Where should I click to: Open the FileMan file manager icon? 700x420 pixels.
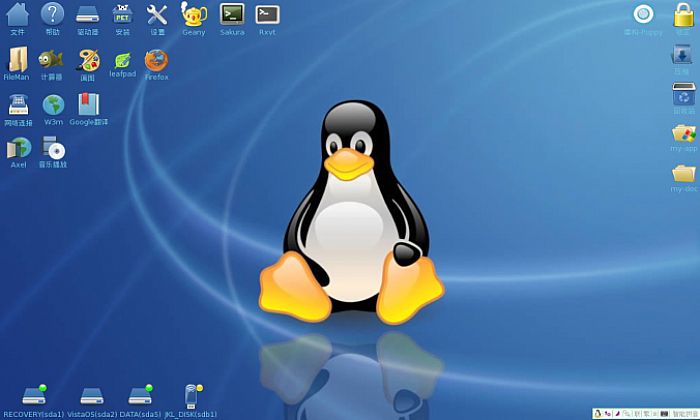pyautogui.click(x=18, y=59)
